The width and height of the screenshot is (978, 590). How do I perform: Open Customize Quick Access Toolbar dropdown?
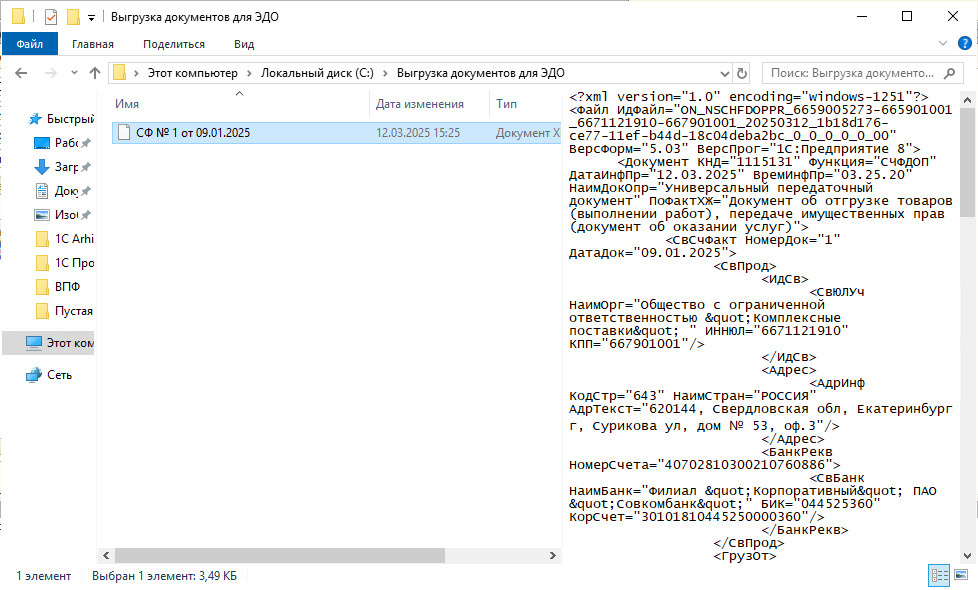(x=92, y=17)
